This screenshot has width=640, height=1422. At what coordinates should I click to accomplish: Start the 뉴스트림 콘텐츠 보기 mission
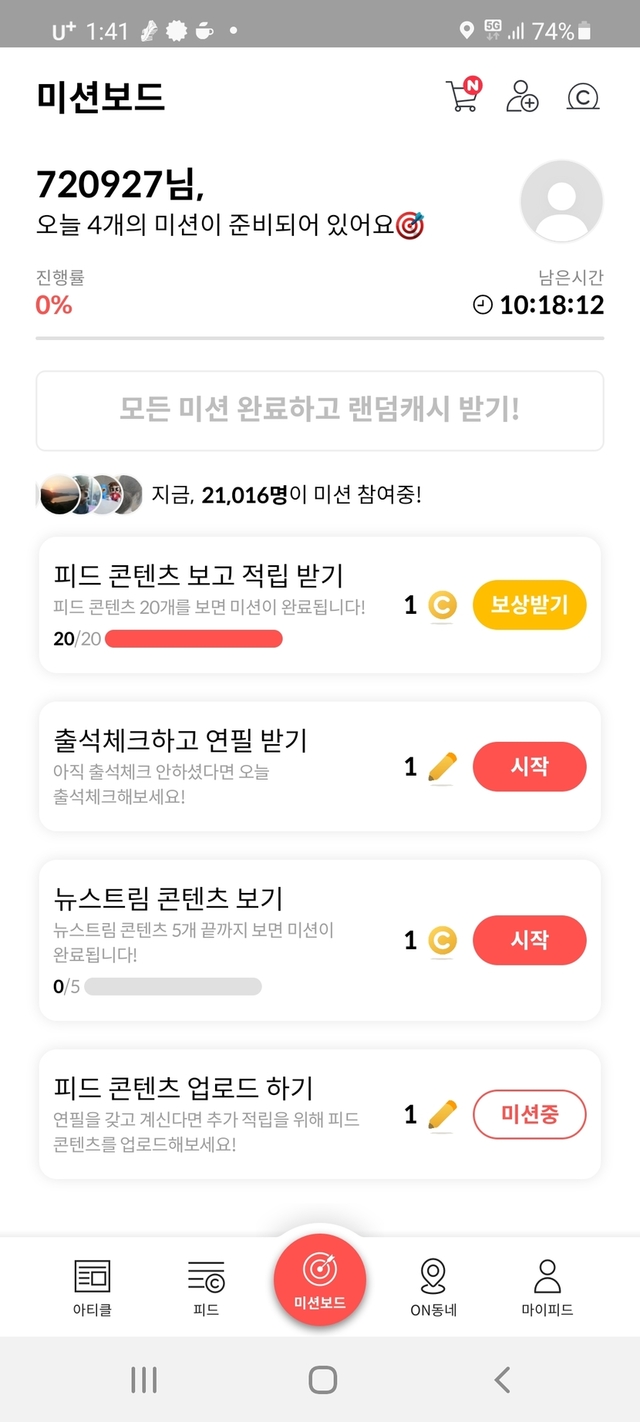pos(529,940)
